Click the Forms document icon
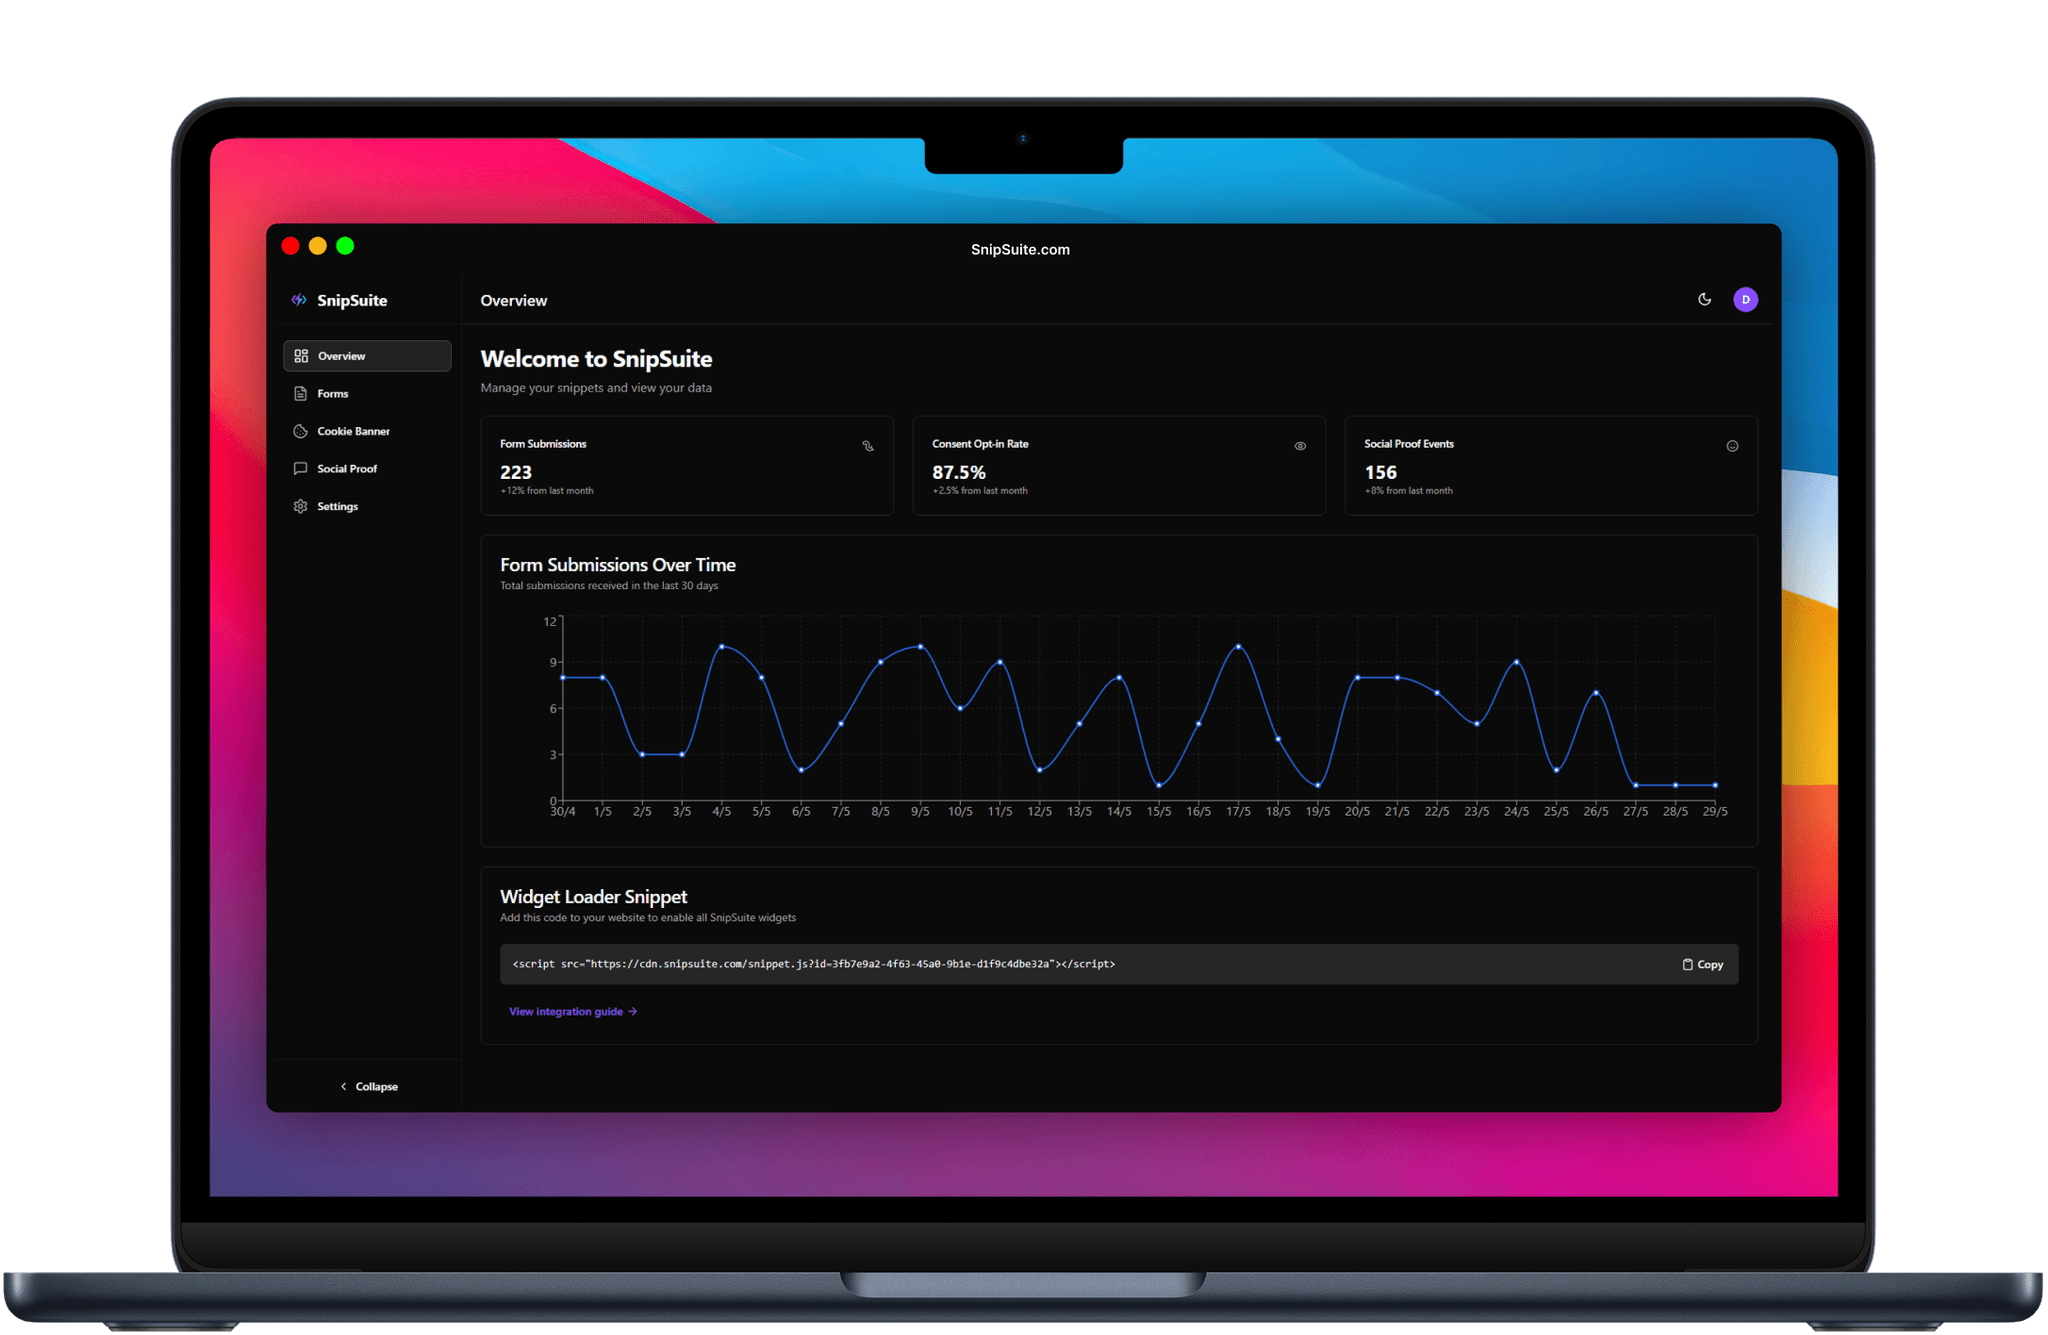Image resolution: width=2048 pixels, height=1335 pixels. [300, 394]
